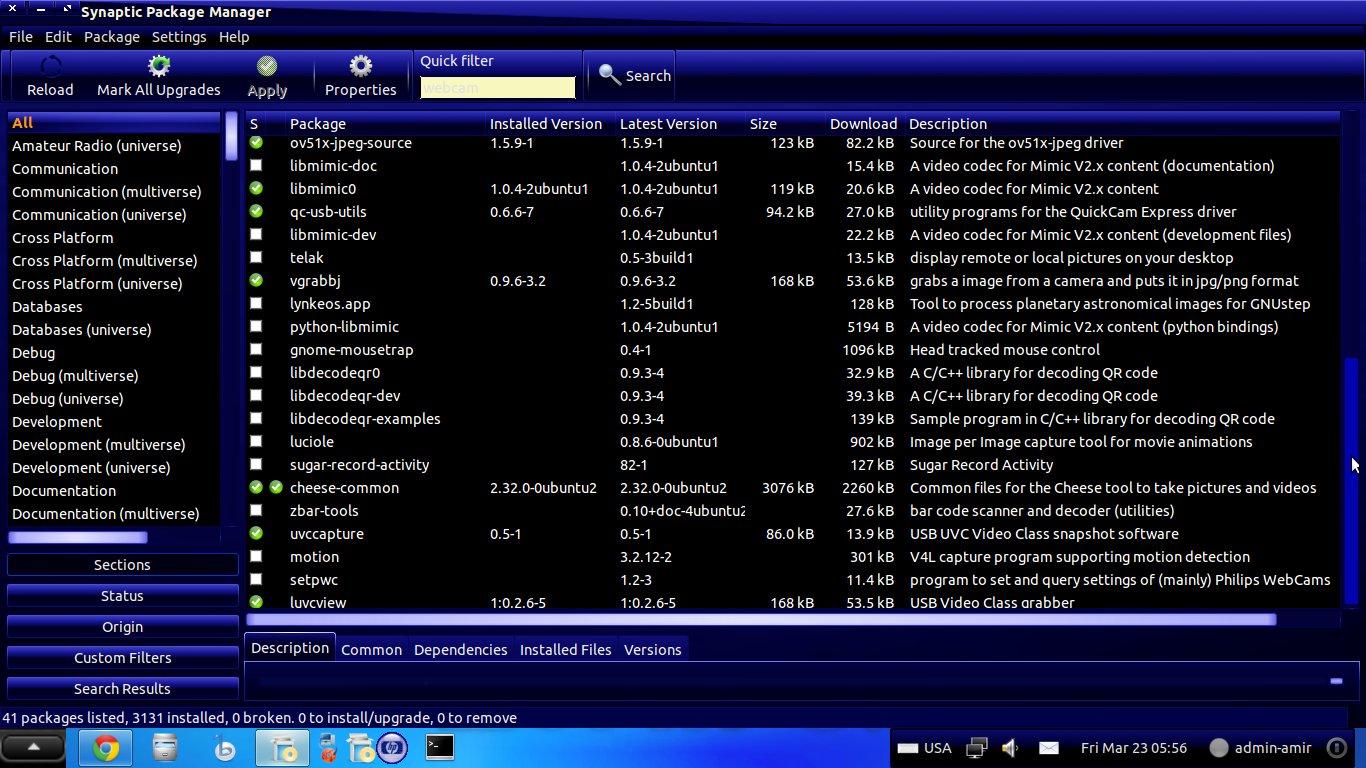Click the Apply toolbar icon
The width and height of the screenshot is (1366, 768).
click(267, 66)
